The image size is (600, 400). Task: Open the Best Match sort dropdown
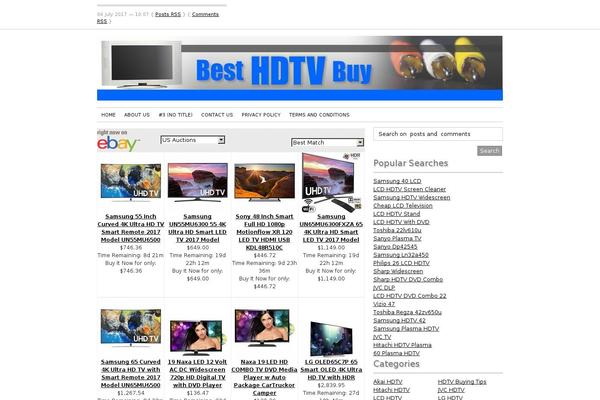click(x=327, y=142)
